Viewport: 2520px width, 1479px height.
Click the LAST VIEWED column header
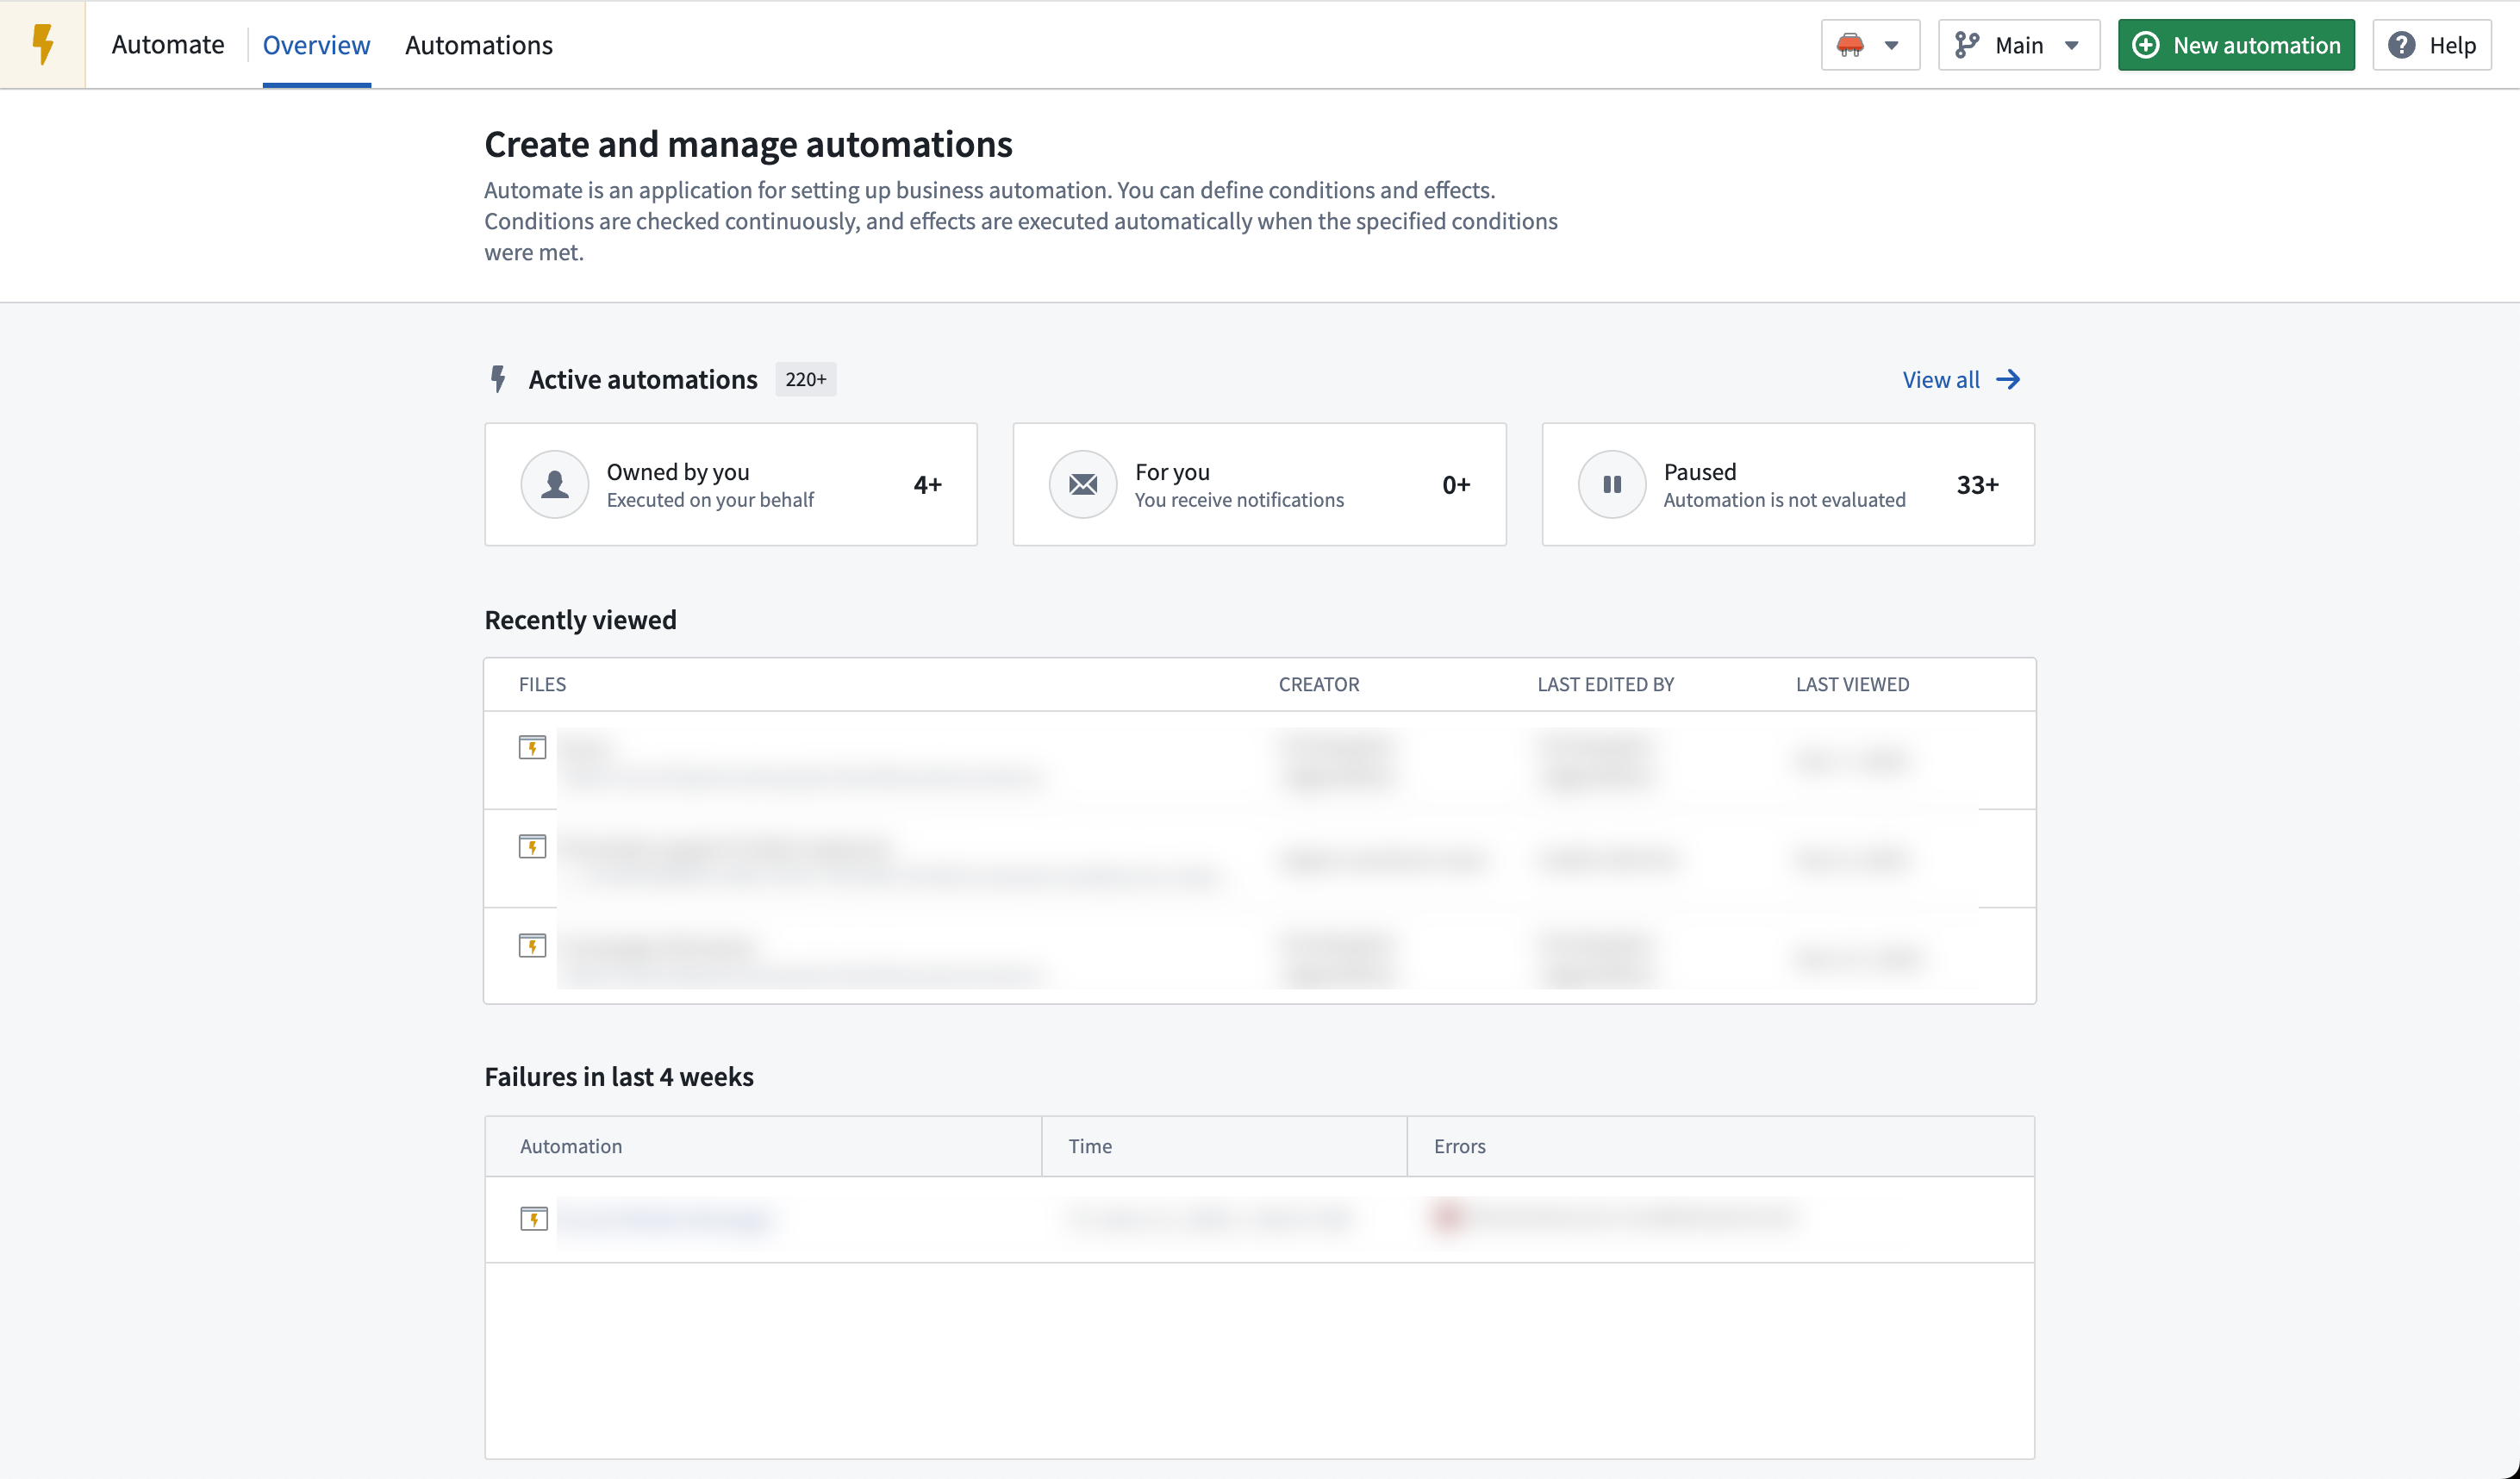point(1853,685)
